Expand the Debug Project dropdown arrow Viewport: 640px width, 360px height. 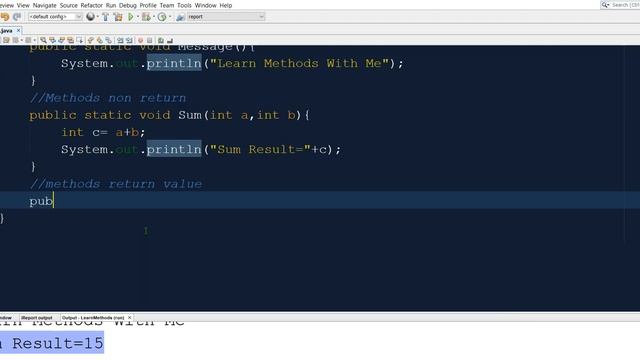pos(153,17)
